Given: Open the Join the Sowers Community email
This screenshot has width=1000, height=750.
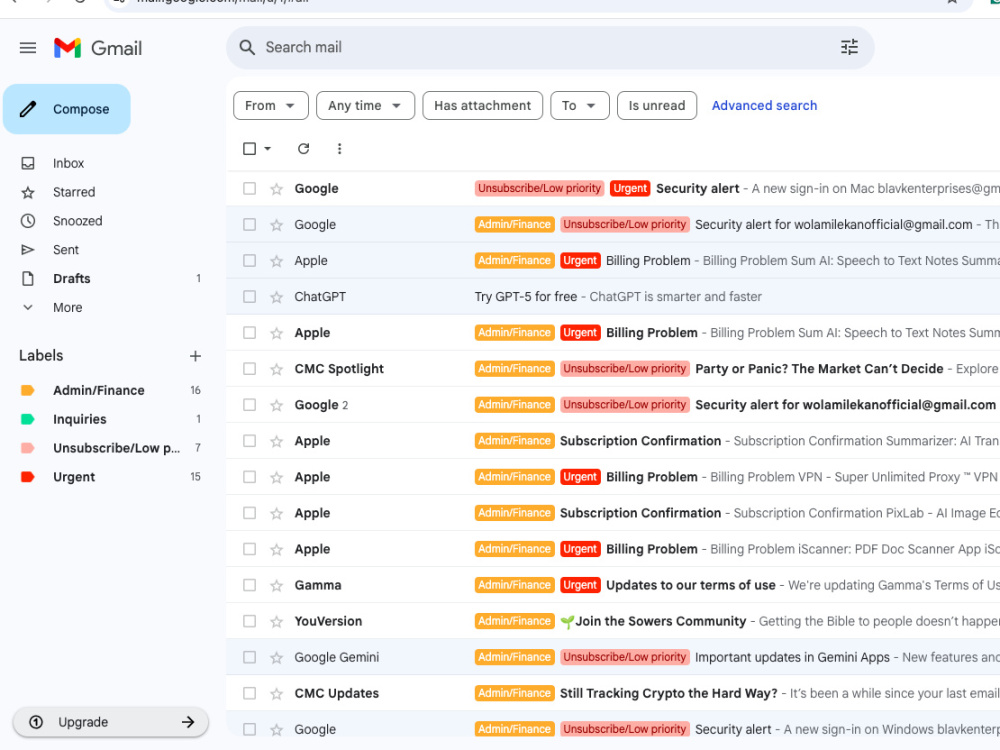Looking at the screenshot, I should coord(613,621).
